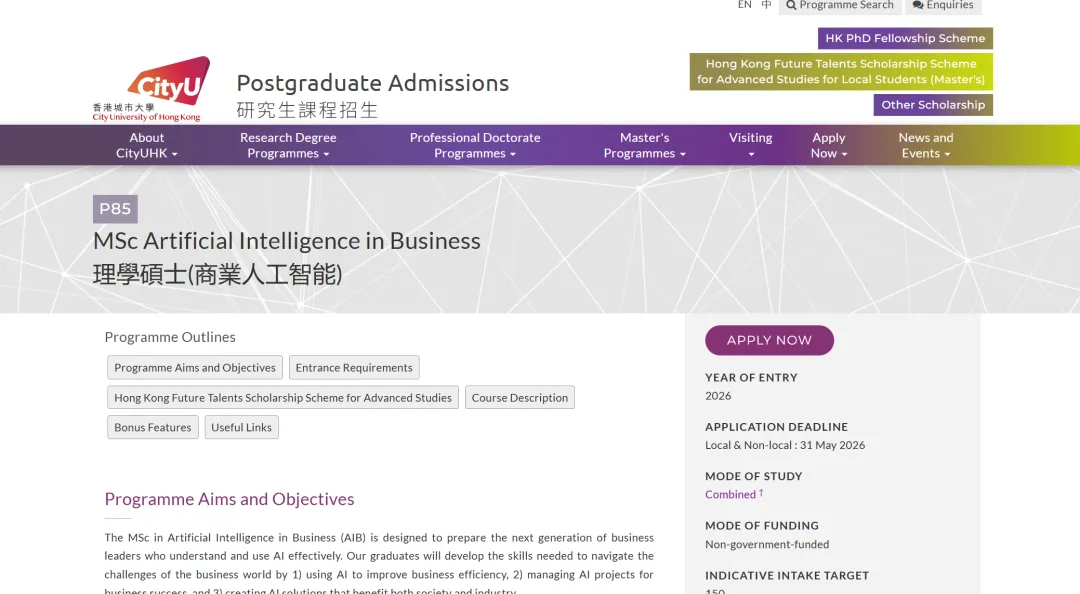Viewport: 1080px width, 594px height.
Task: Expand the News and Events menu
Action: pyautogui.click(x=925, y=146)
